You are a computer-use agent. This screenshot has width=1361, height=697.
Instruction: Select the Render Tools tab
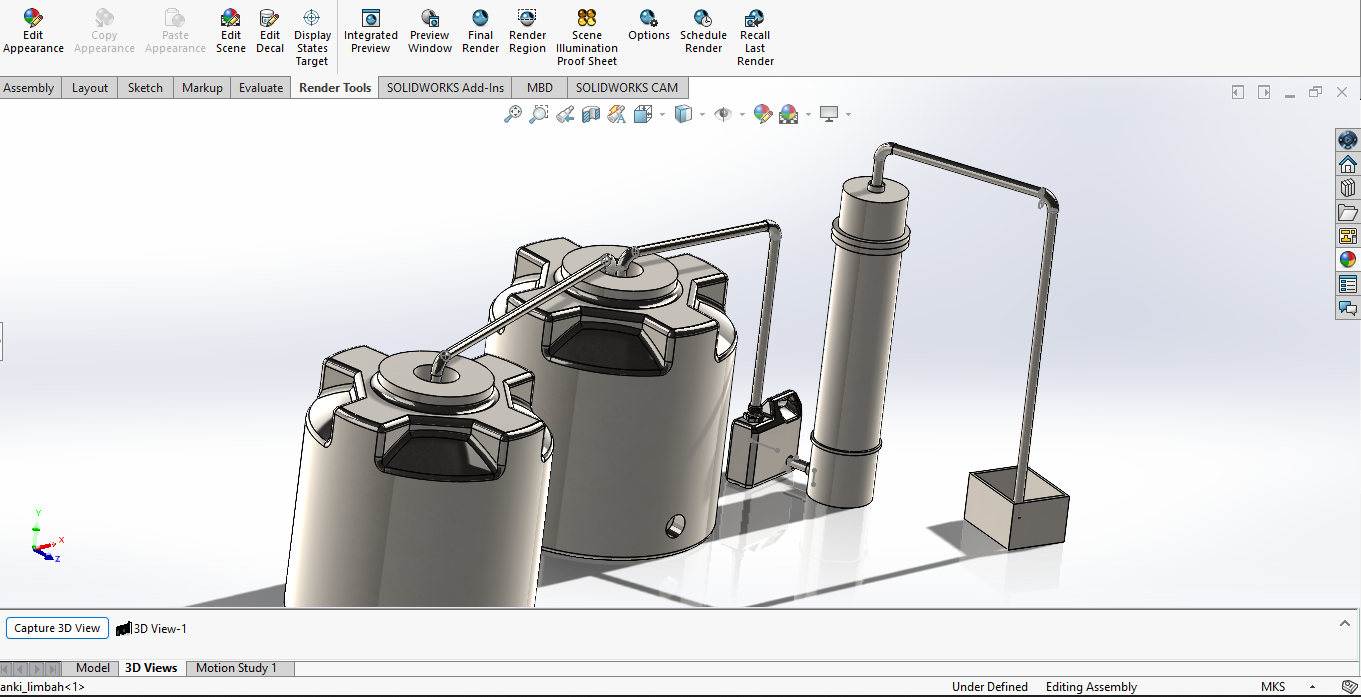pos(335,87)
